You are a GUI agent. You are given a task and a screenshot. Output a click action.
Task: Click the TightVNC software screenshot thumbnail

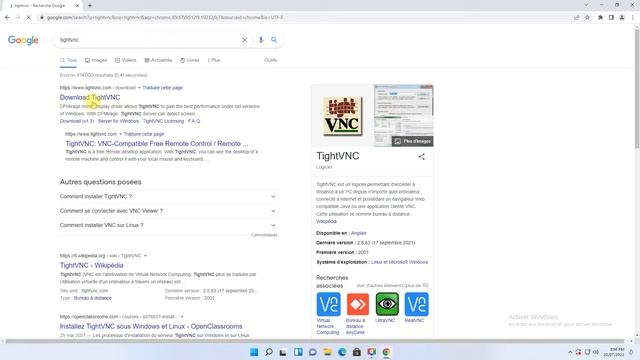[x=404, y=116]
